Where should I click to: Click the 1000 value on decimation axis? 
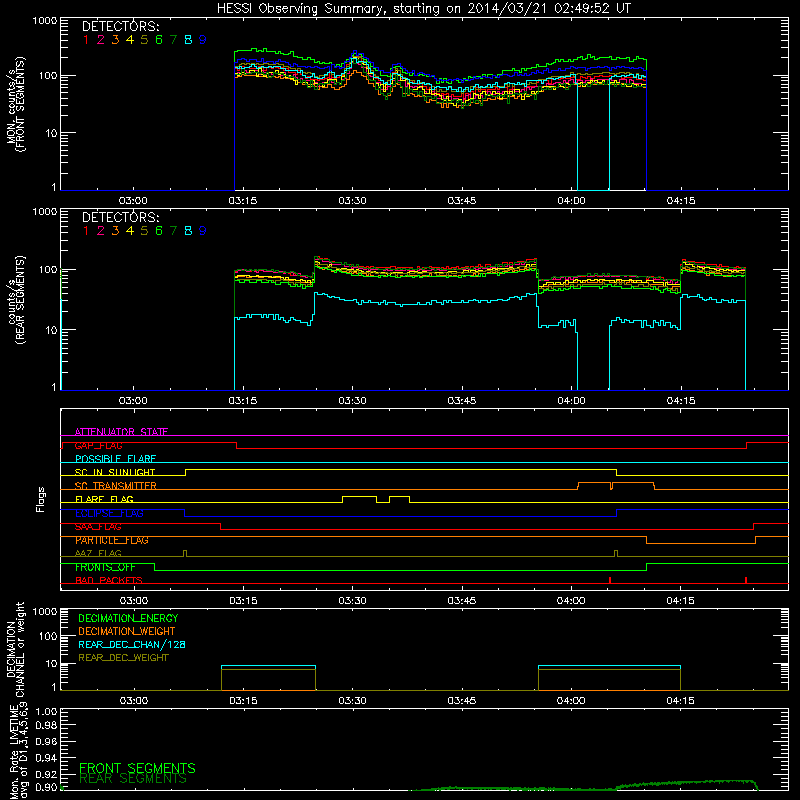point(45,612)
